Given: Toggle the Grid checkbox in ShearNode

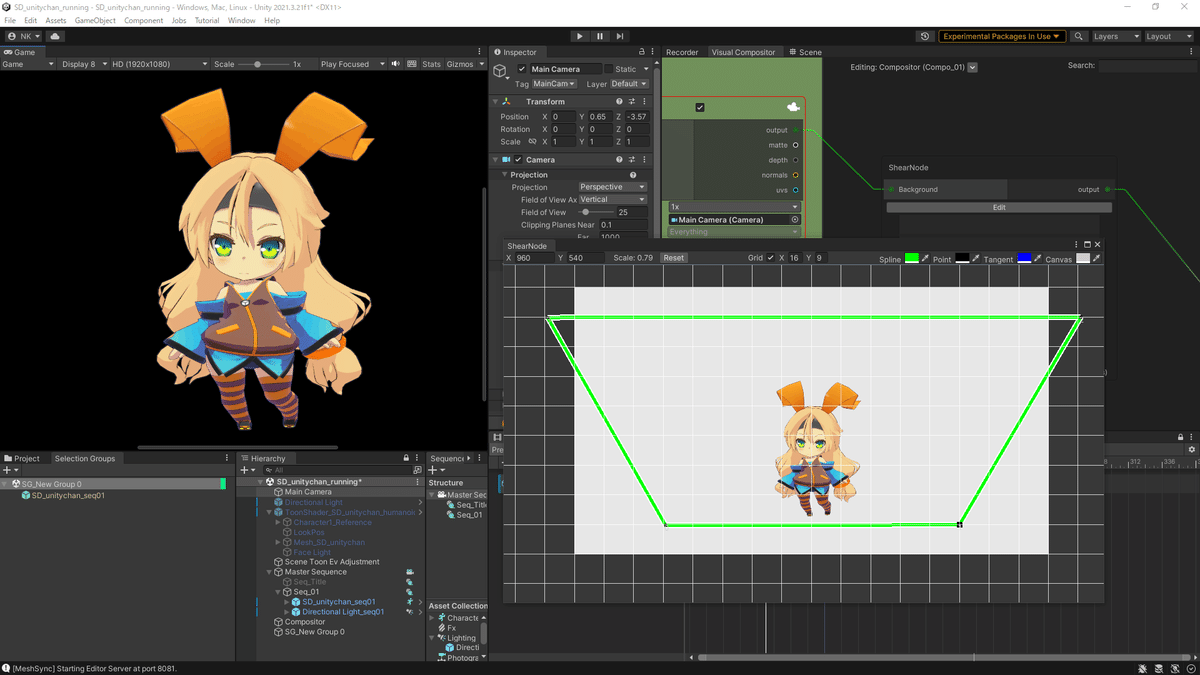Looking at the screenshot, I should click(770, 258).
